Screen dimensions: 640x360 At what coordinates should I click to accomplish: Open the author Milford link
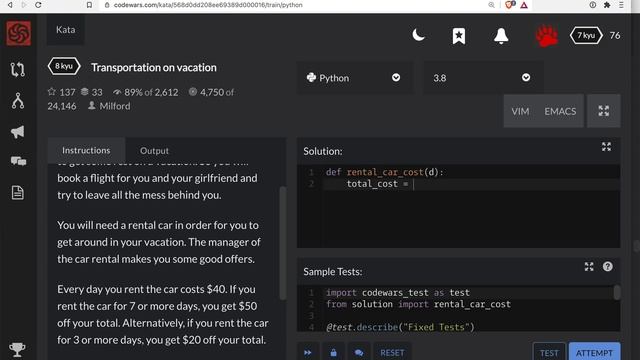[115, 106]
